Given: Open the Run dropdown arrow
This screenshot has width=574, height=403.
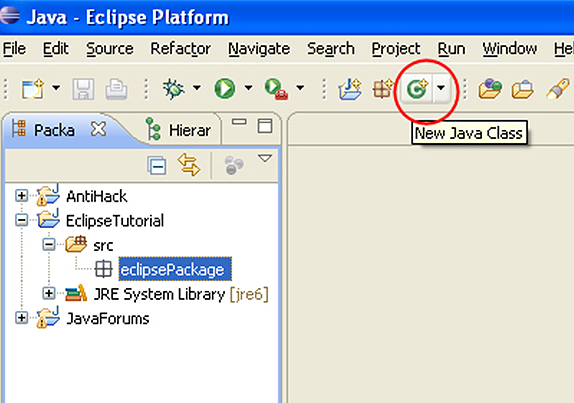Looking at the screenshot, I should coord(249,88).
